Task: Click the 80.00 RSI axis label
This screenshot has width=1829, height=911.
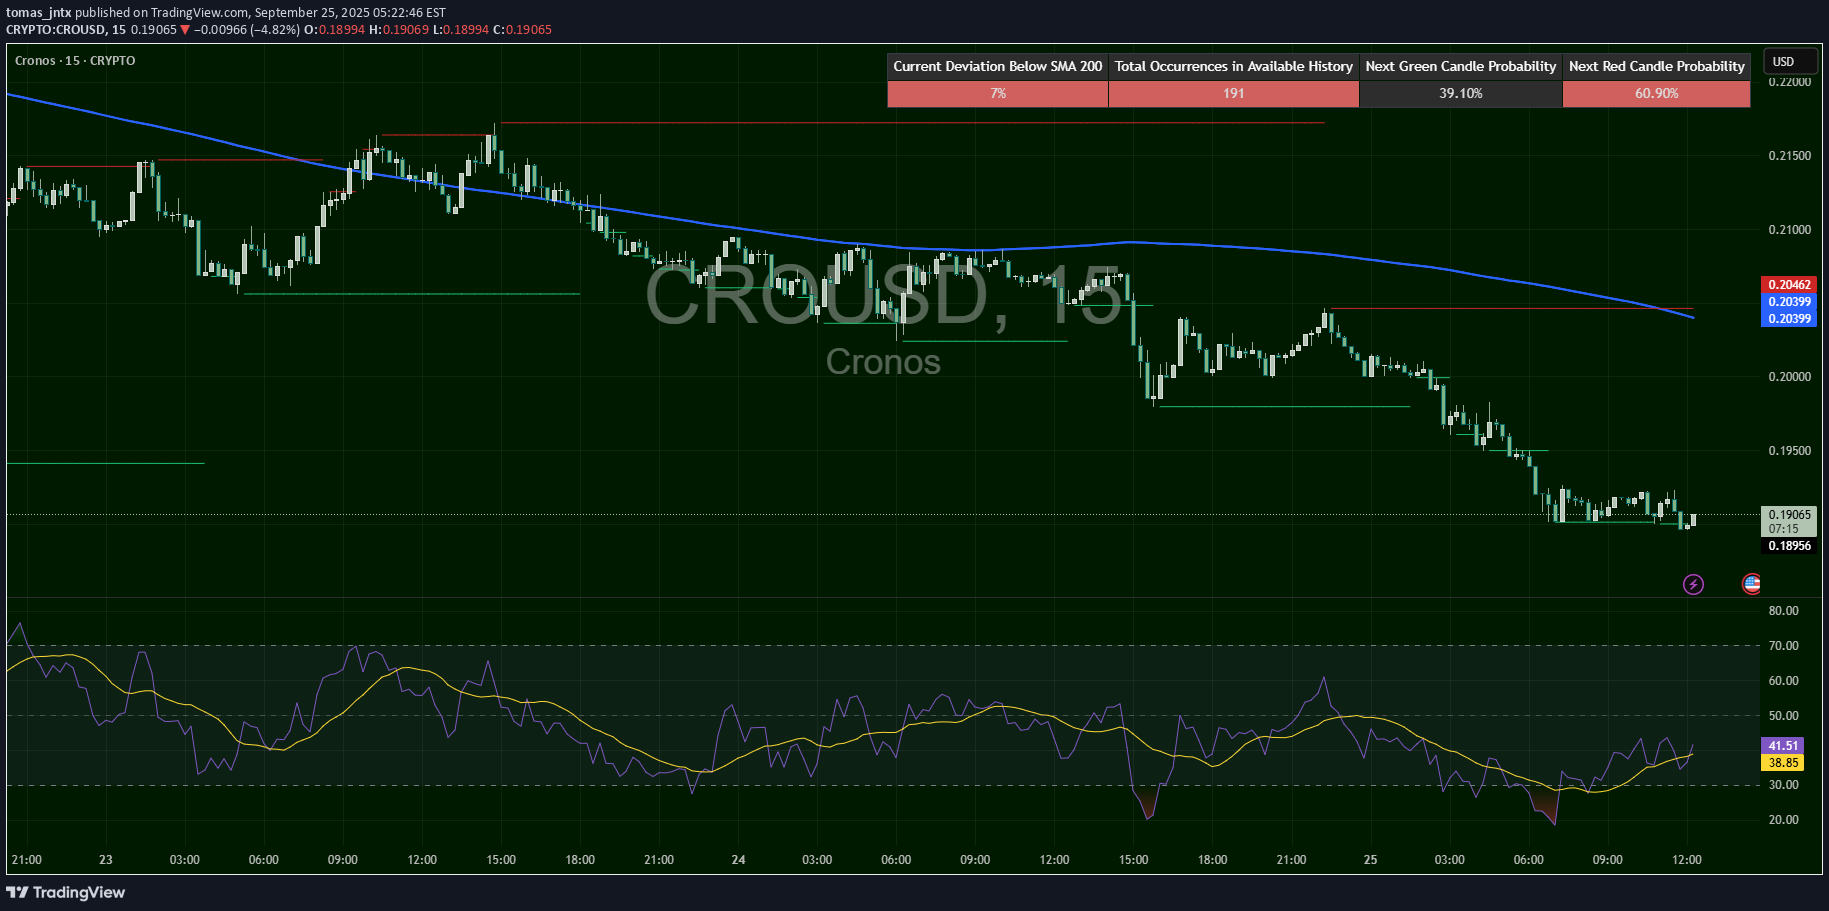Action: [x=1783, y=611]
